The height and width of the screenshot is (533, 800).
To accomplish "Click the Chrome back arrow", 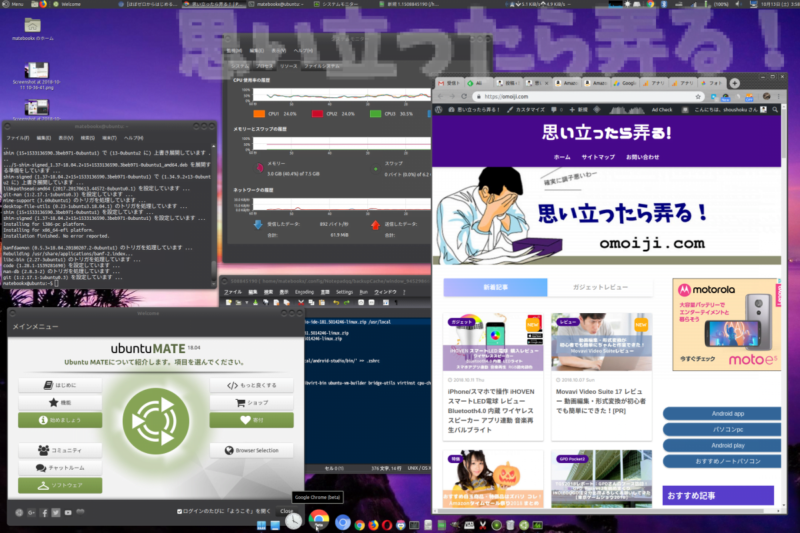I will tap(441, 96).
